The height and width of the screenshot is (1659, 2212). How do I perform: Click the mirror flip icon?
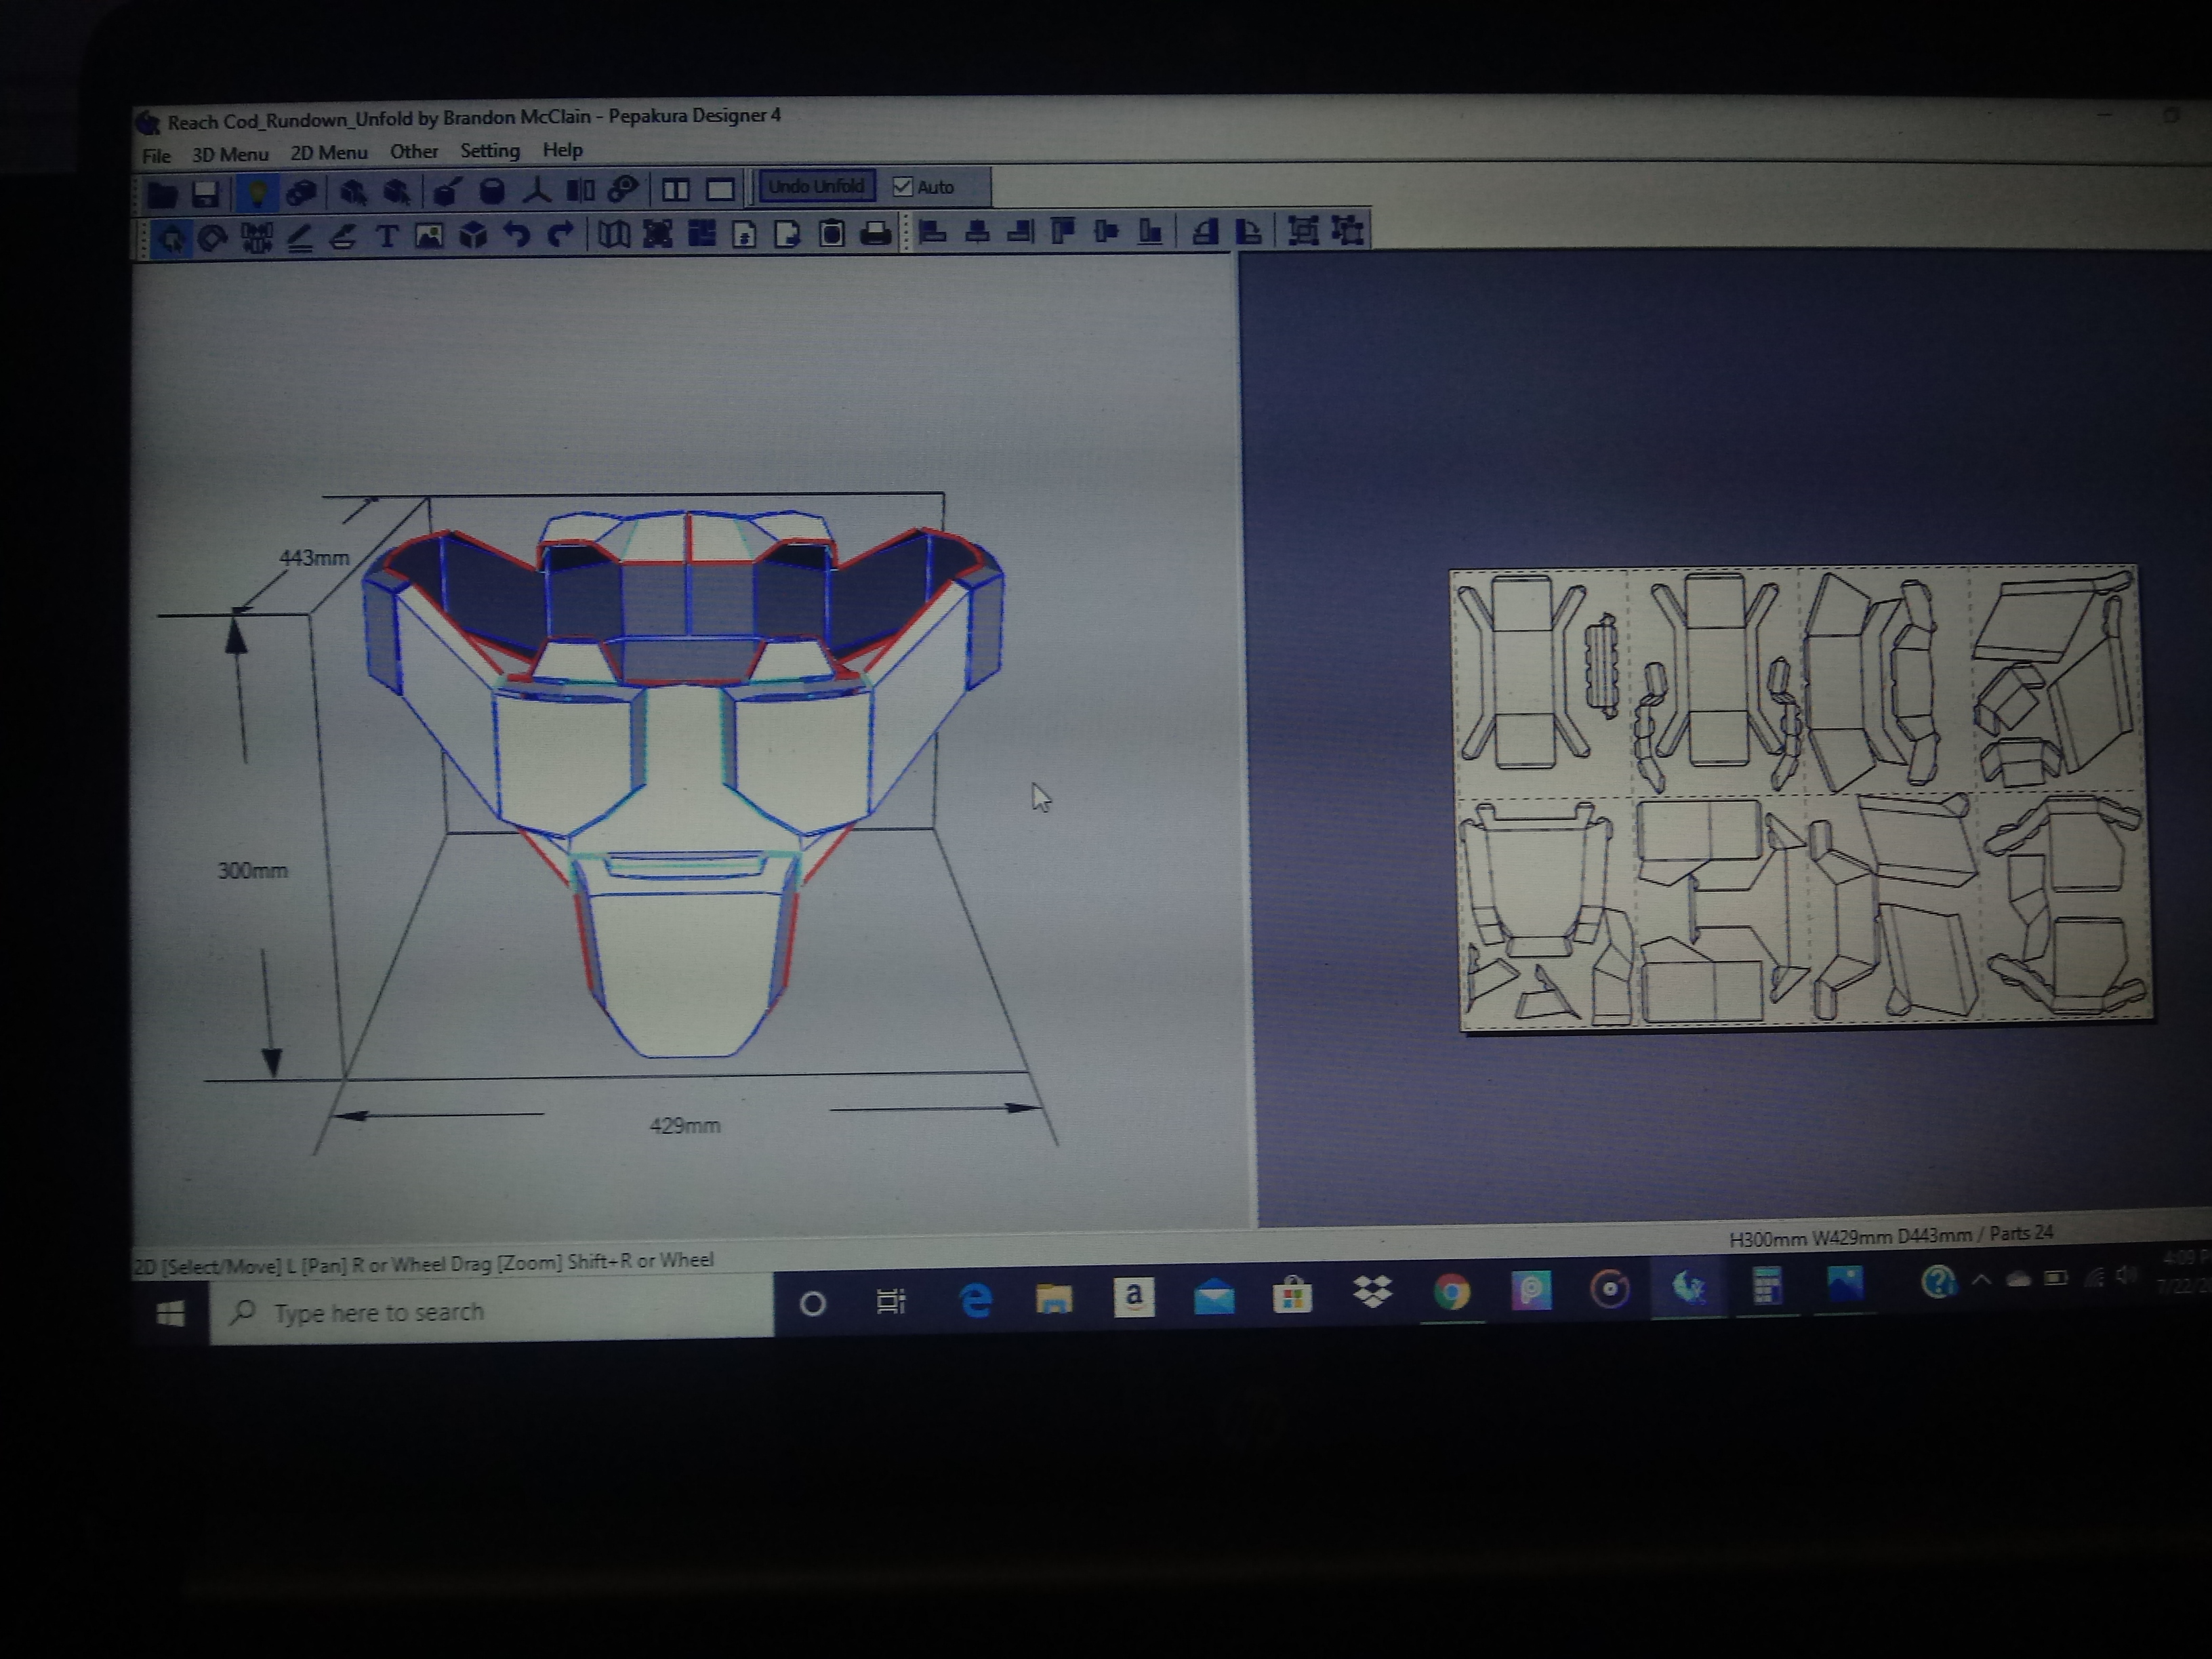[x=580, y=190]
